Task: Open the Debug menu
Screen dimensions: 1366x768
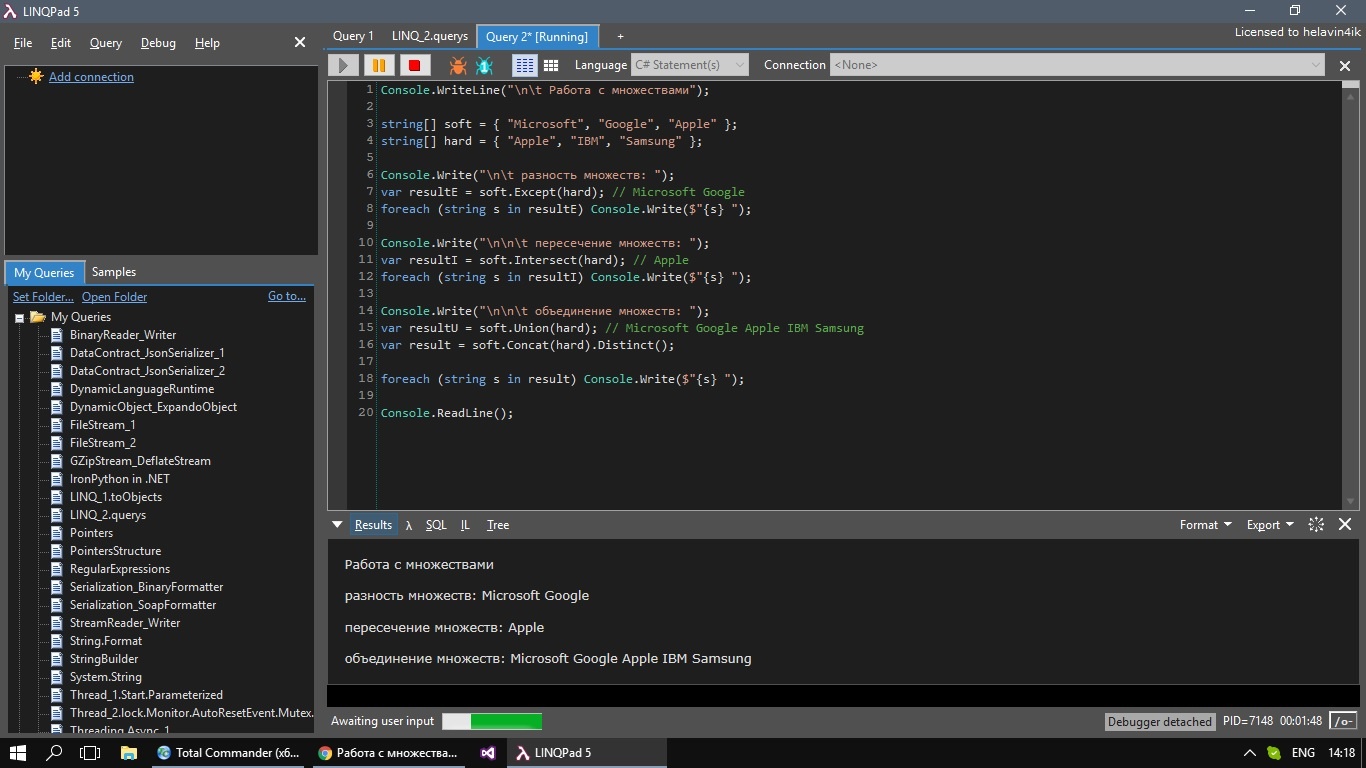Action: tap(158, 43)
